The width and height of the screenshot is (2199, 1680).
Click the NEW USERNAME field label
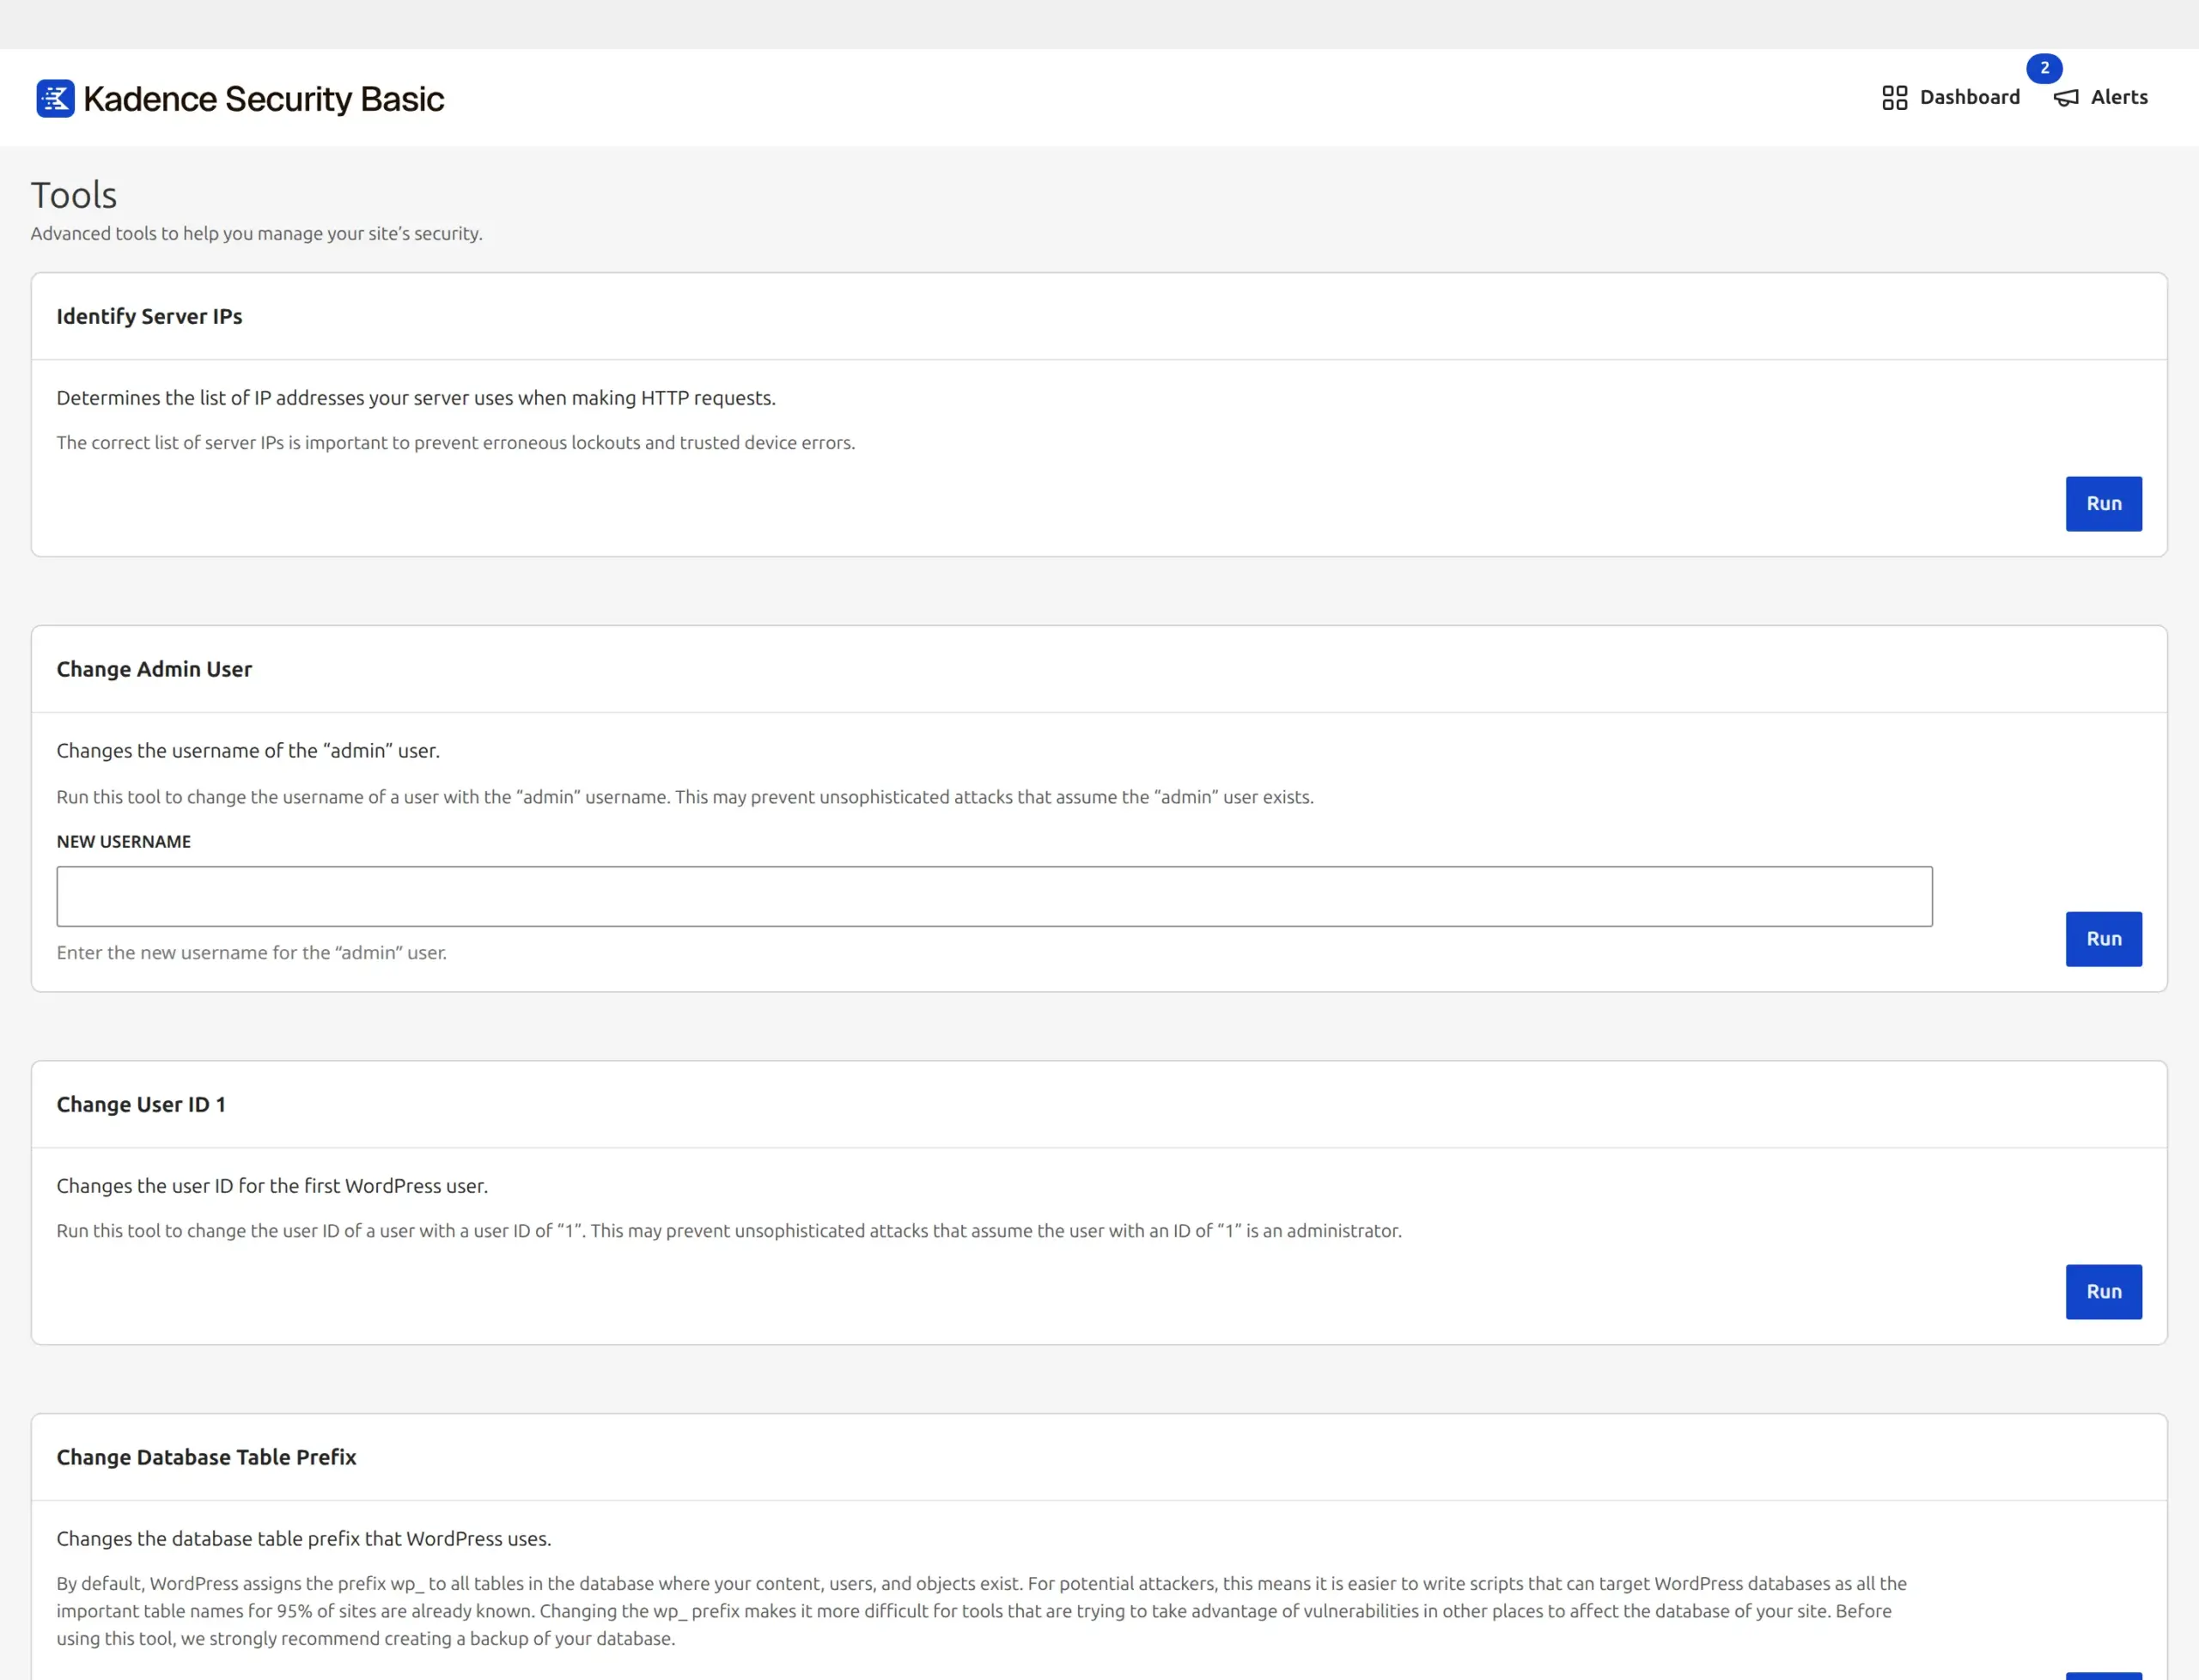(124, 841)
